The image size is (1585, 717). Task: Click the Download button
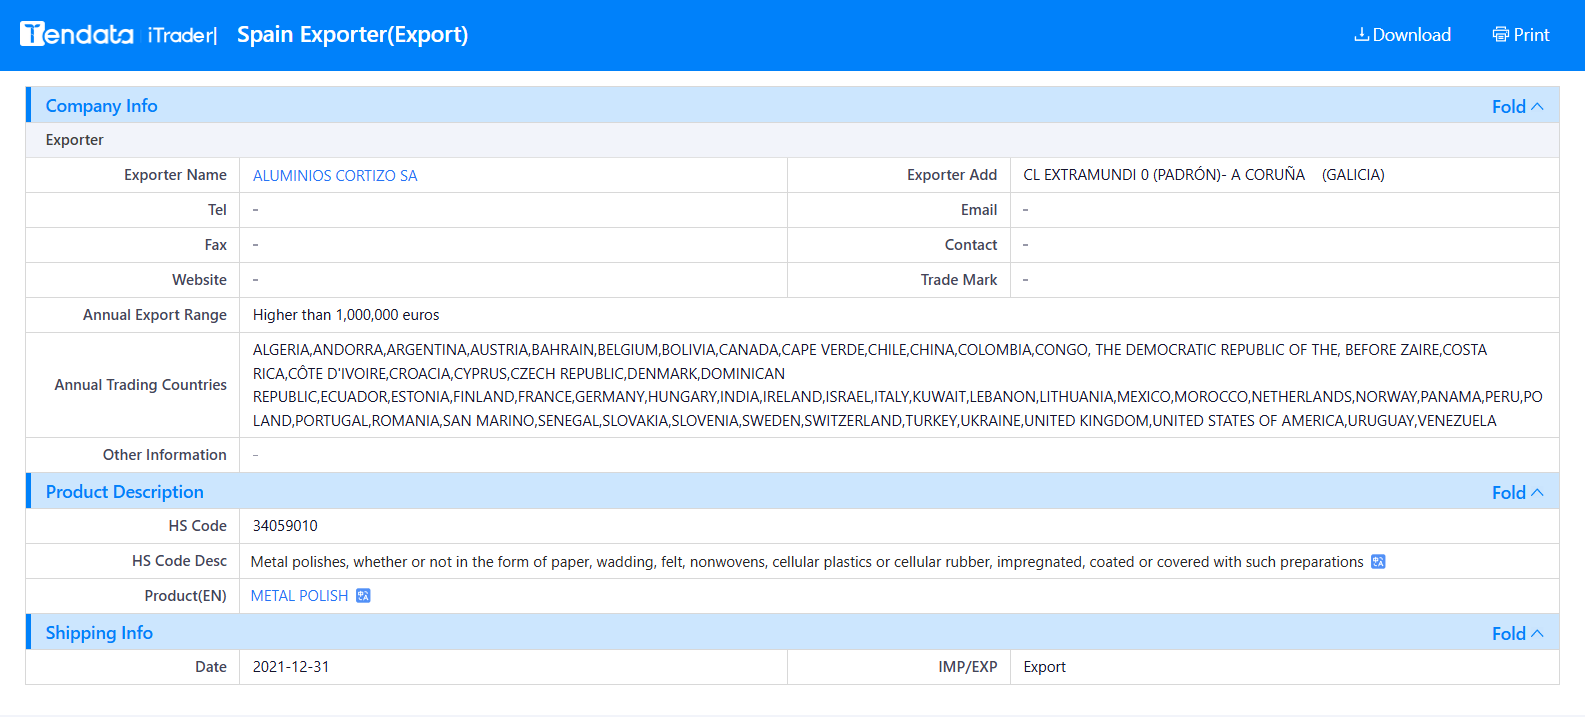[x=1402, y=35]
